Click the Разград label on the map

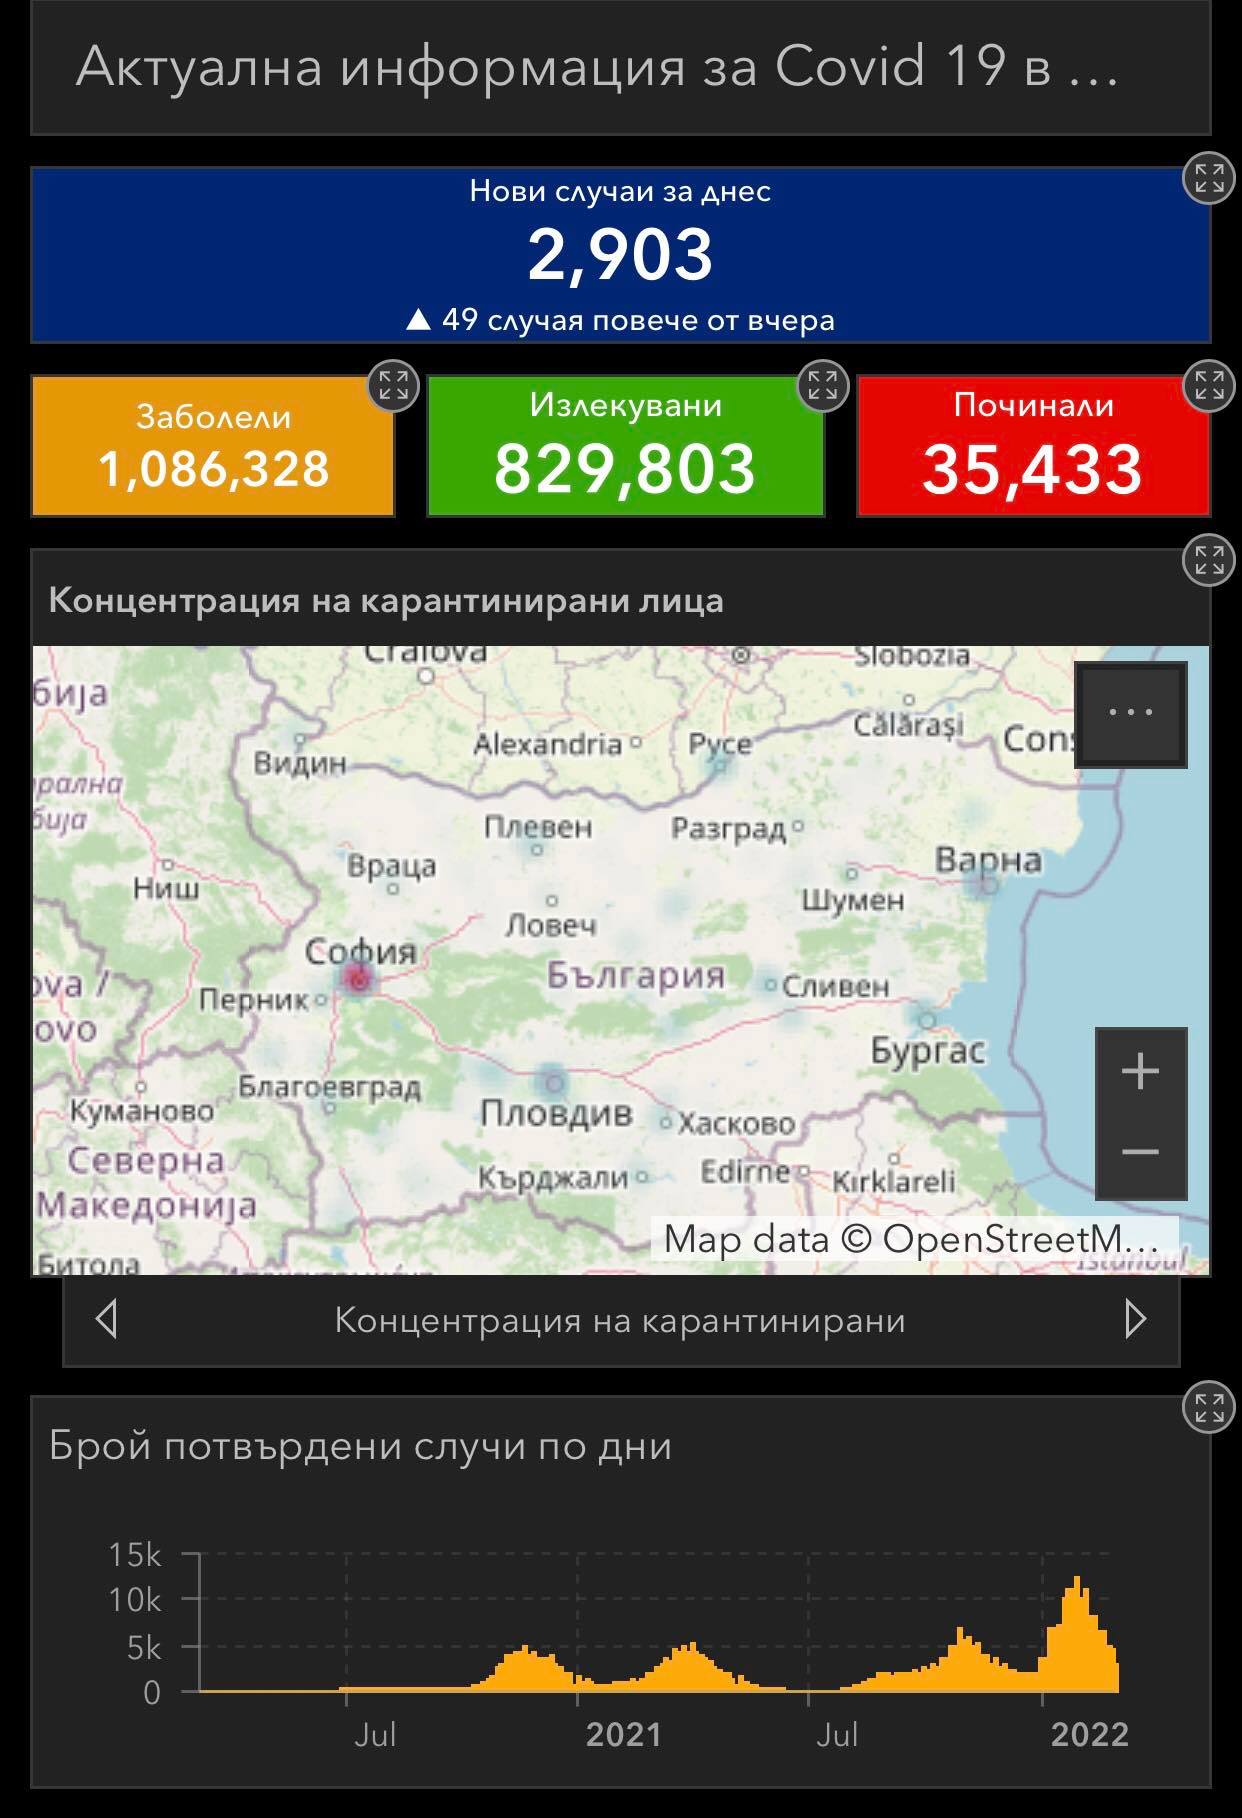729,829
